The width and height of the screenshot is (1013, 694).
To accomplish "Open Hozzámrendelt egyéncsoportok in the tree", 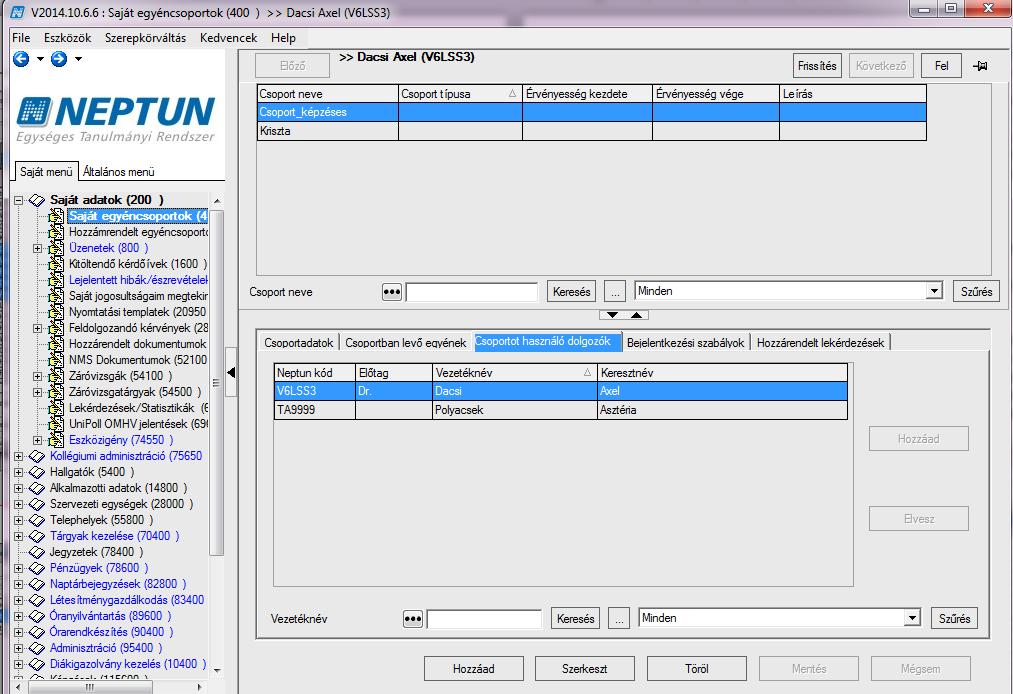I will click(138, 232).
